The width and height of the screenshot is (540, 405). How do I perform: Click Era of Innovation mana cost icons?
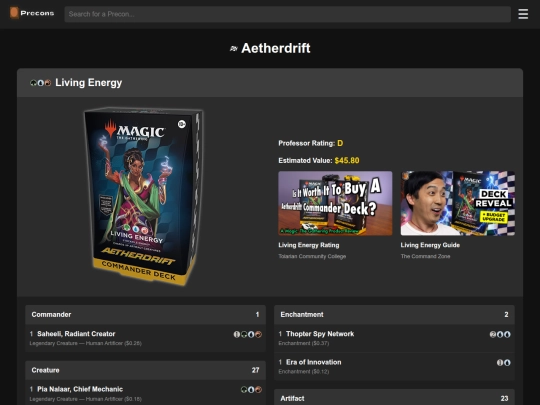(503, 362)
